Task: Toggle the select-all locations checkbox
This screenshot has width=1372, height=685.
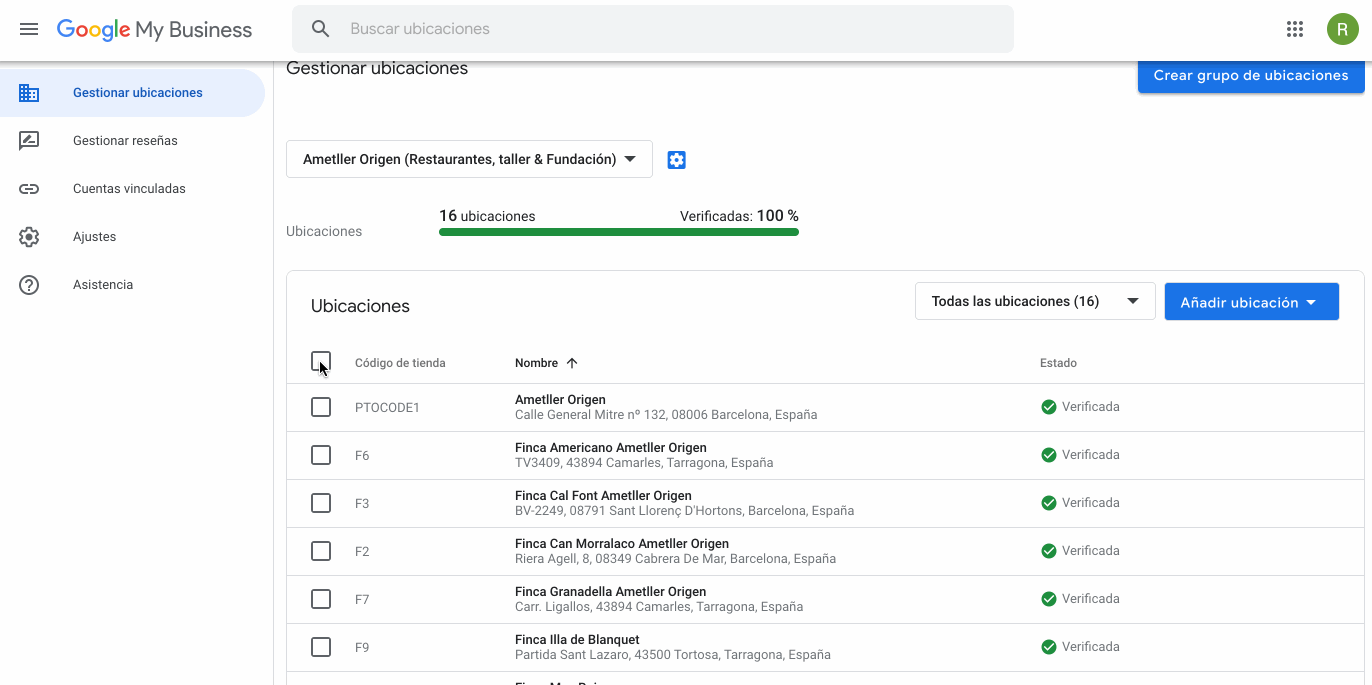Action: [x=321, y=362]
